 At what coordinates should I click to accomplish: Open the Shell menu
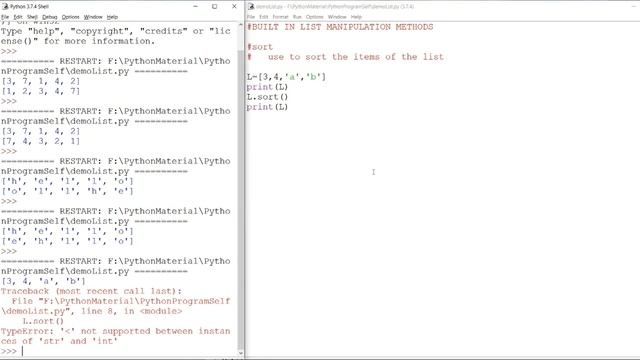pyautogui.click(x=32, y=17)
